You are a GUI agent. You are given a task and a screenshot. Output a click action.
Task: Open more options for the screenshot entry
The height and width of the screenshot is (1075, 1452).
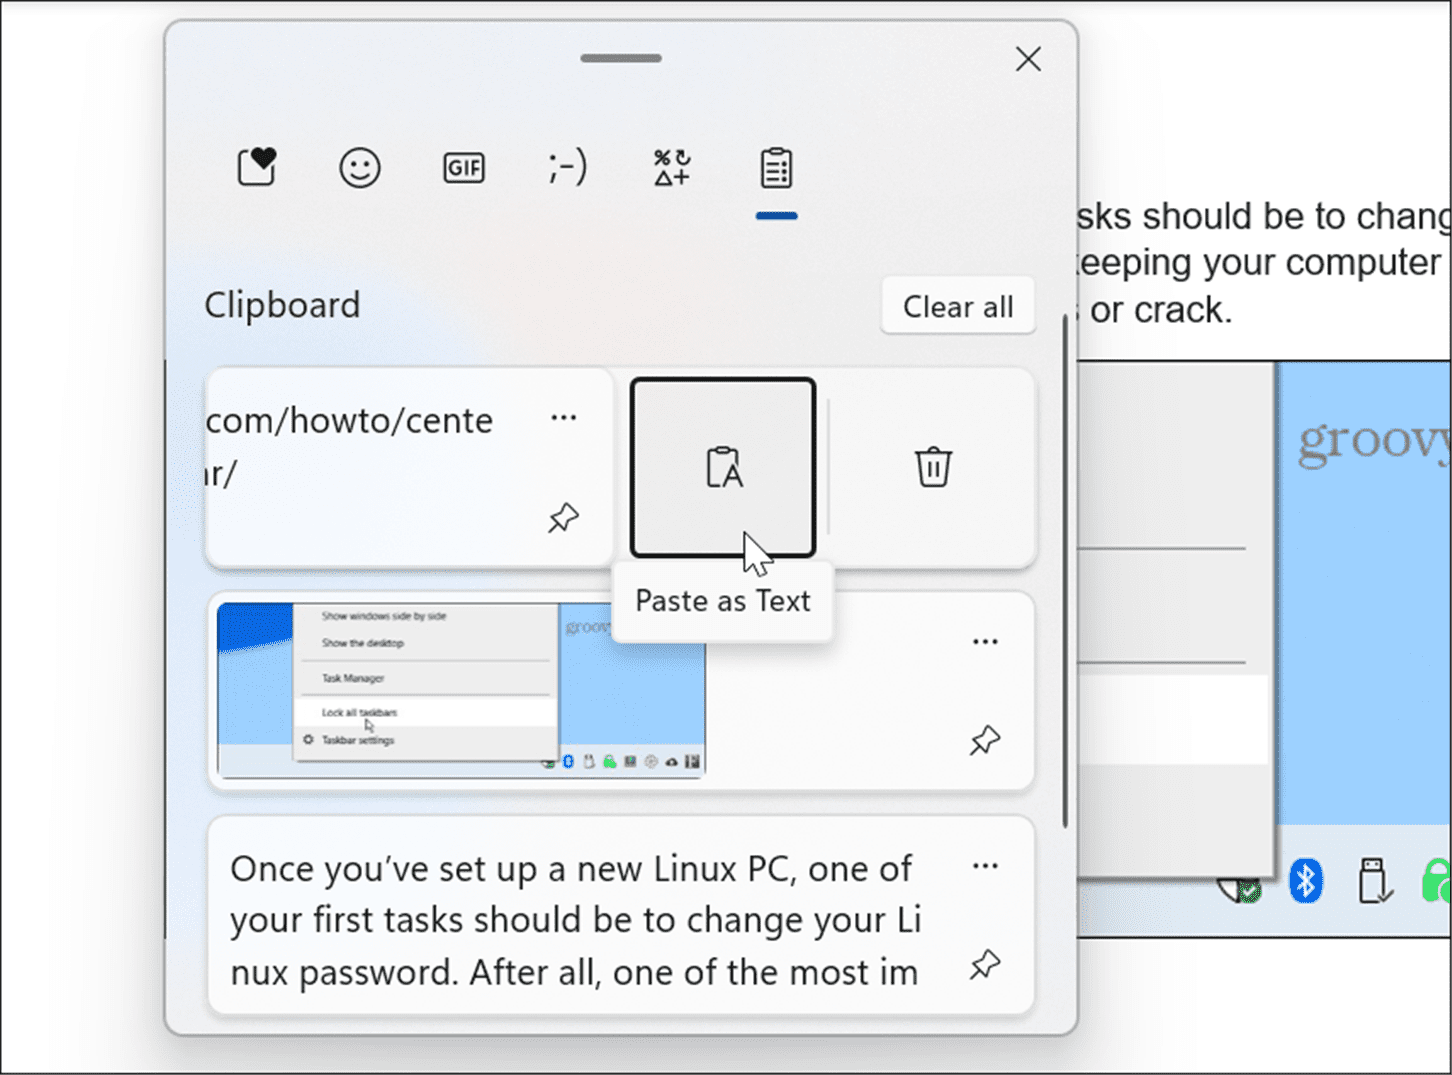pyautogui.click(x=985, y=641)
